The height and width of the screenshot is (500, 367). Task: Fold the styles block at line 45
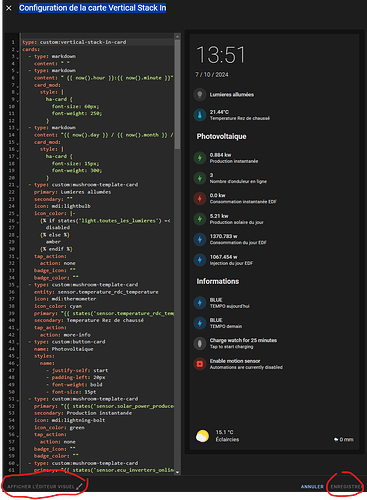coord(17,357)
